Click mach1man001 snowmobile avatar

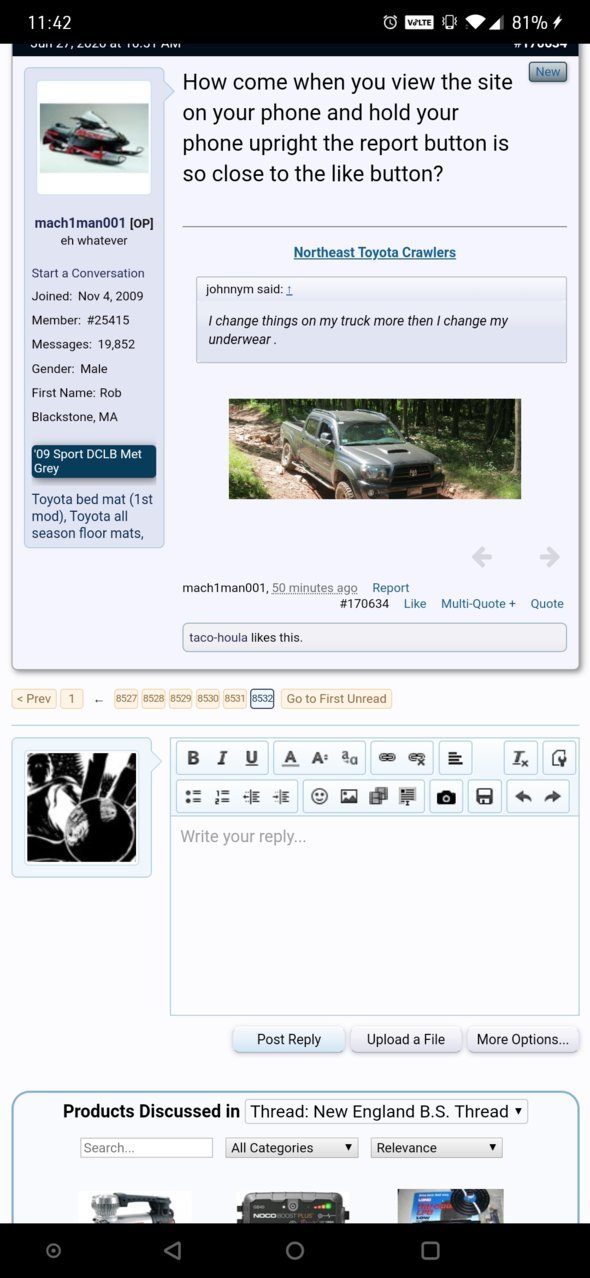[94, 137]
